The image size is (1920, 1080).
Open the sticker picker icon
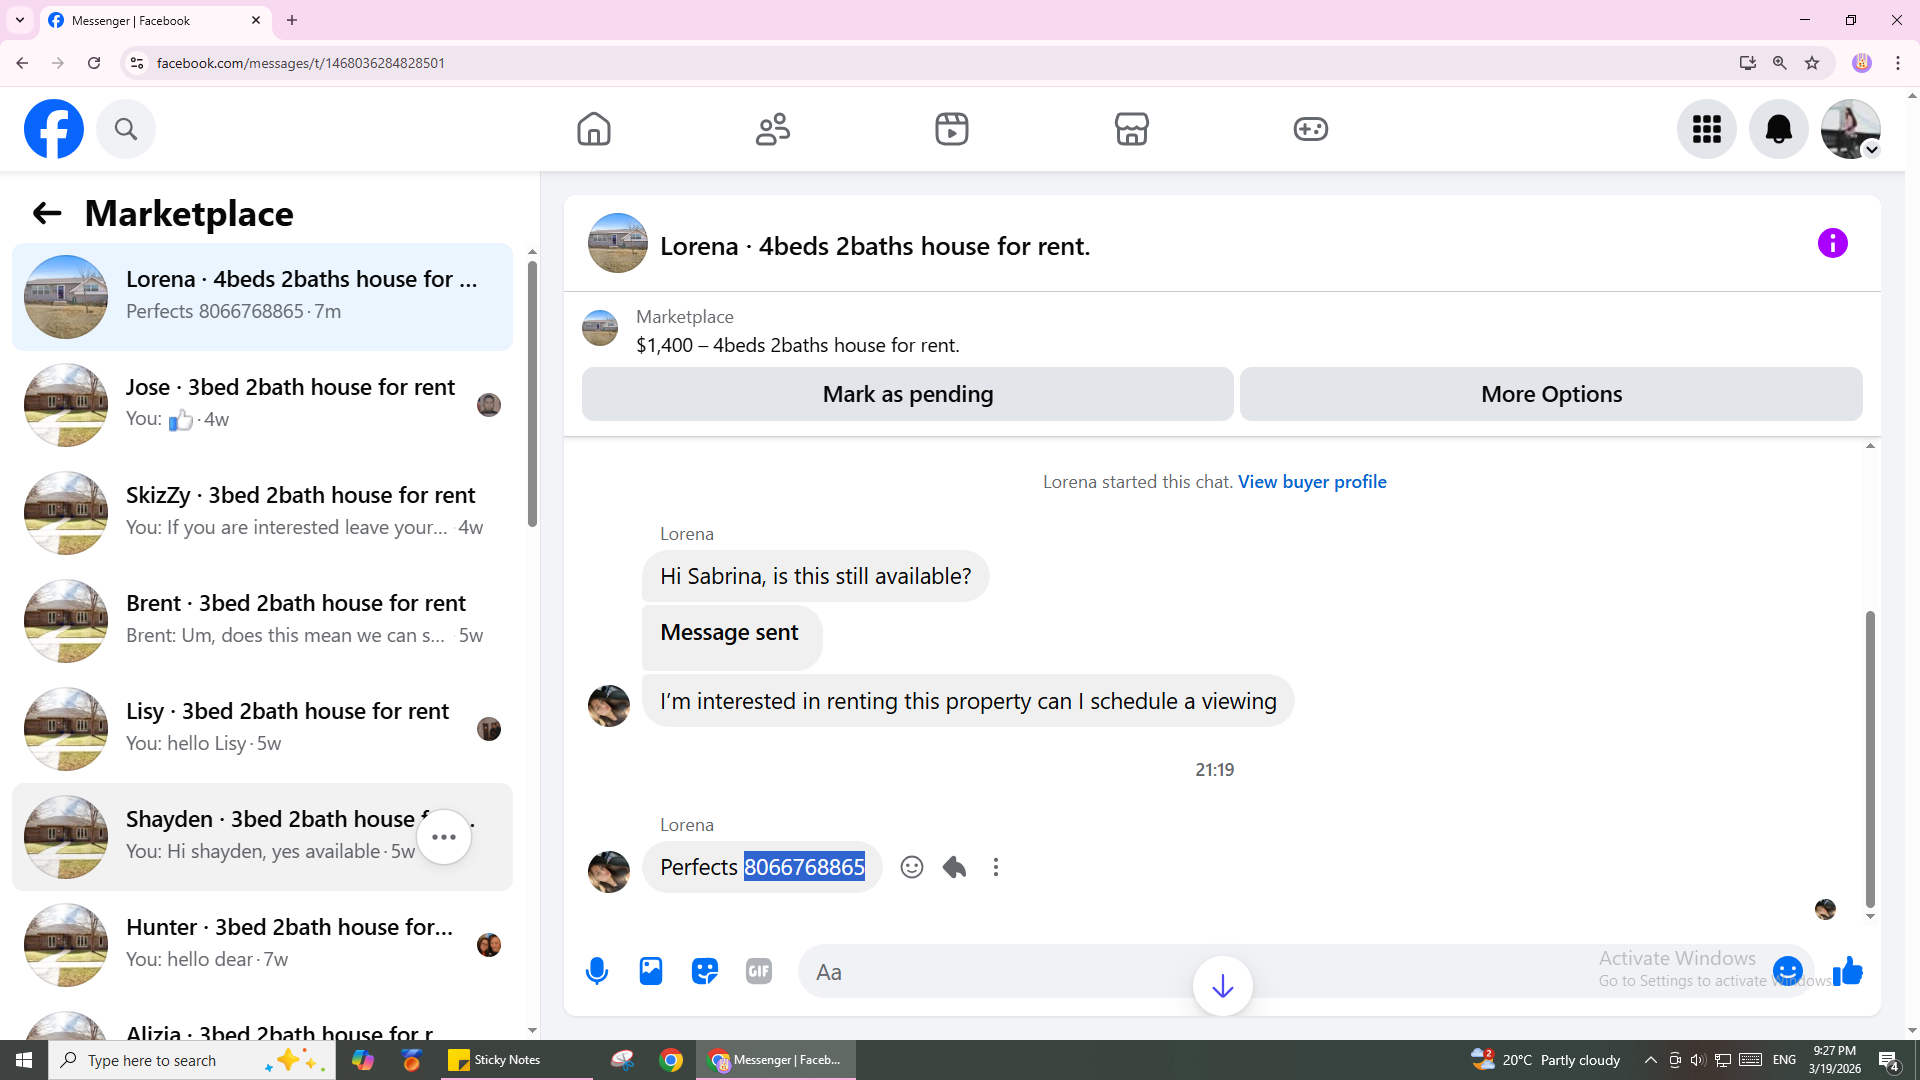coord(705,971)
